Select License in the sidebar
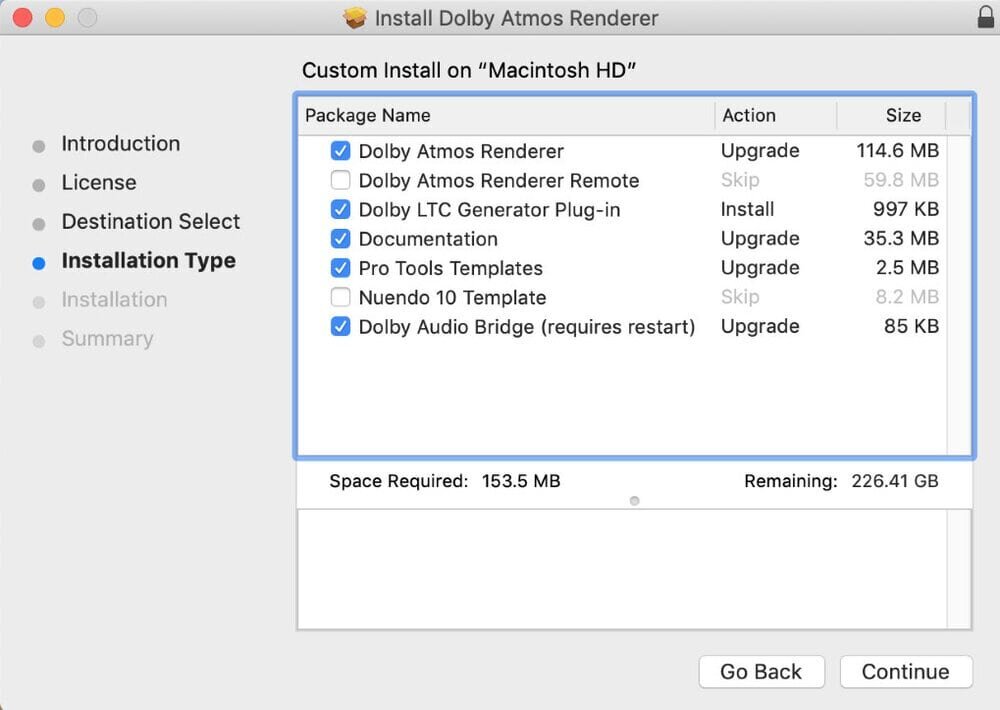This screenshot has height=710, width=1000. click(99, 183)
